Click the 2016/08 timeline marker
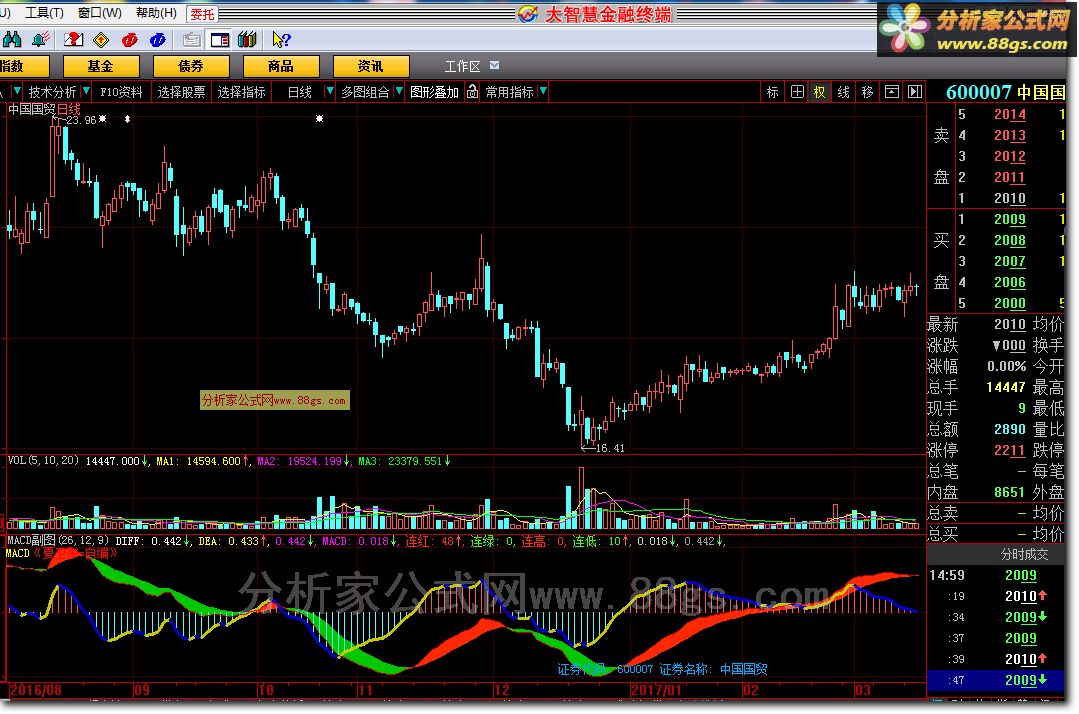 click(x=36, y=690)
